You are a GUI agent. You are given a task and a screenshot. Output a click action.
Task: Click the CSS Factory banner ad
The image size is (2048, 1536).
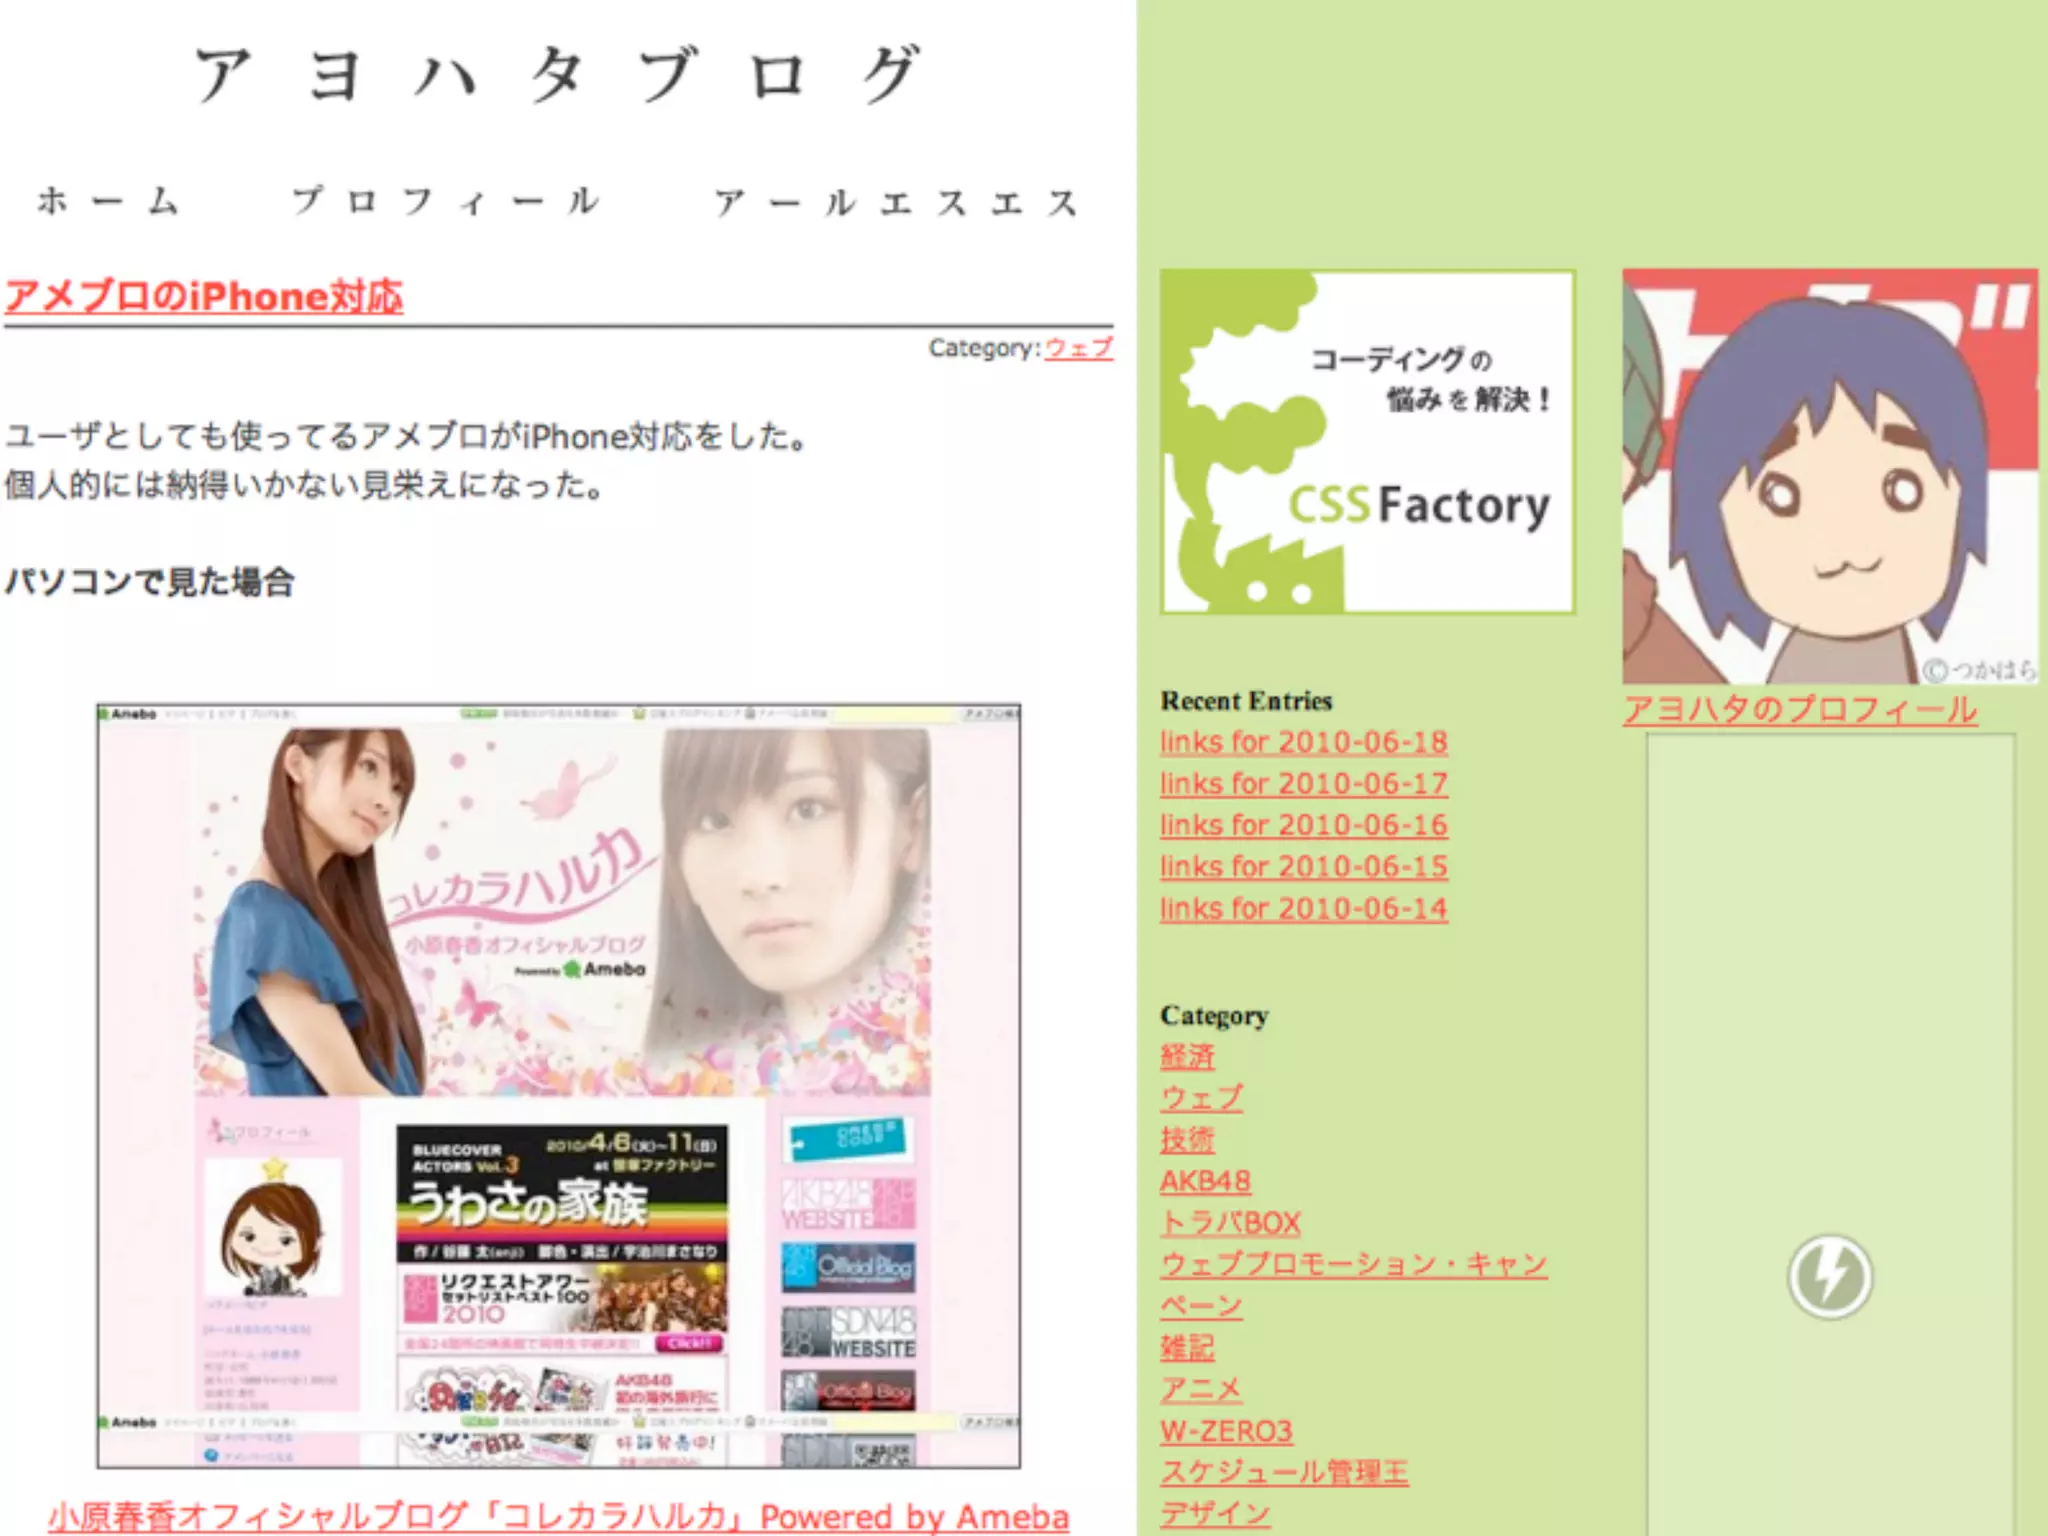[1368, 441]
